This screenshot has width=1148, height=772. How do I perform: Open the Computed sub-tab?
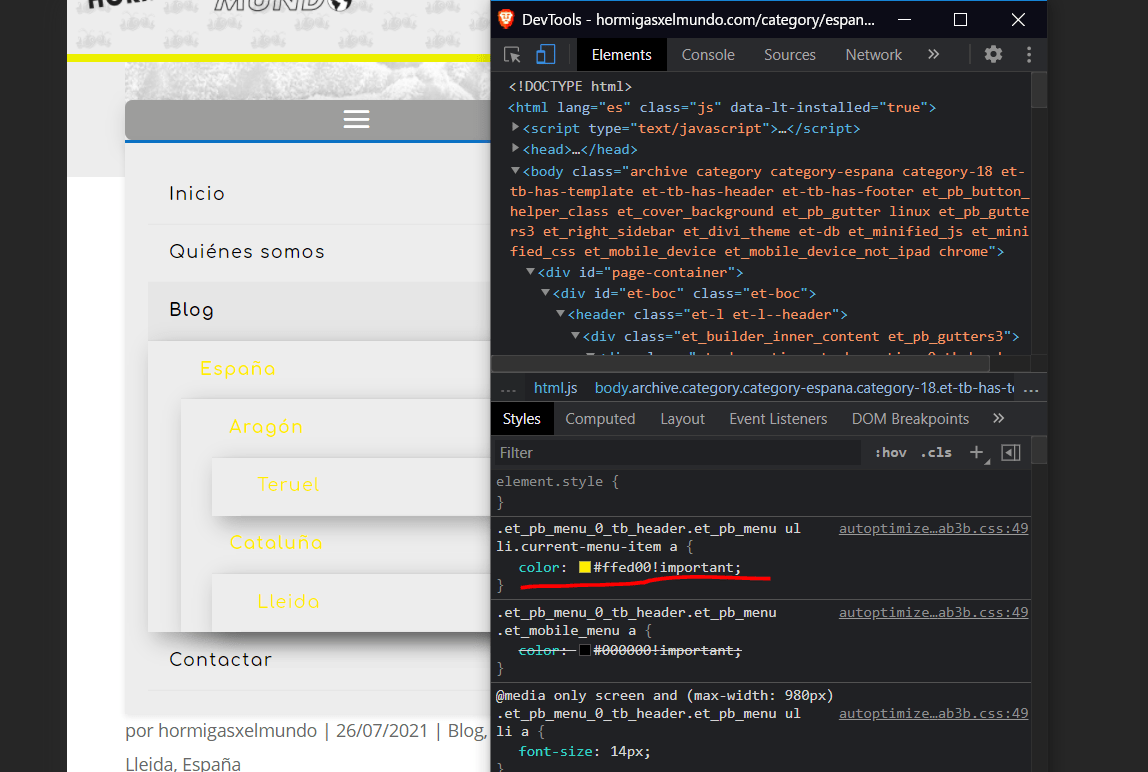[600, 419]
